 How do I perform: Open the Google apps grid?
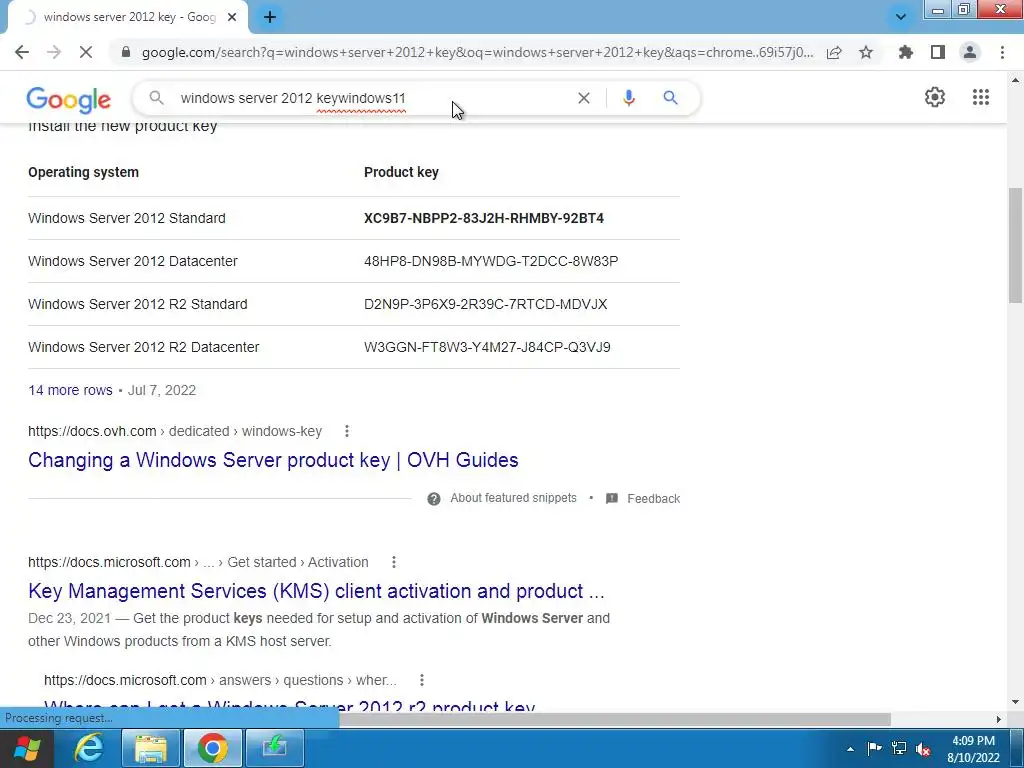coord(981,97)
